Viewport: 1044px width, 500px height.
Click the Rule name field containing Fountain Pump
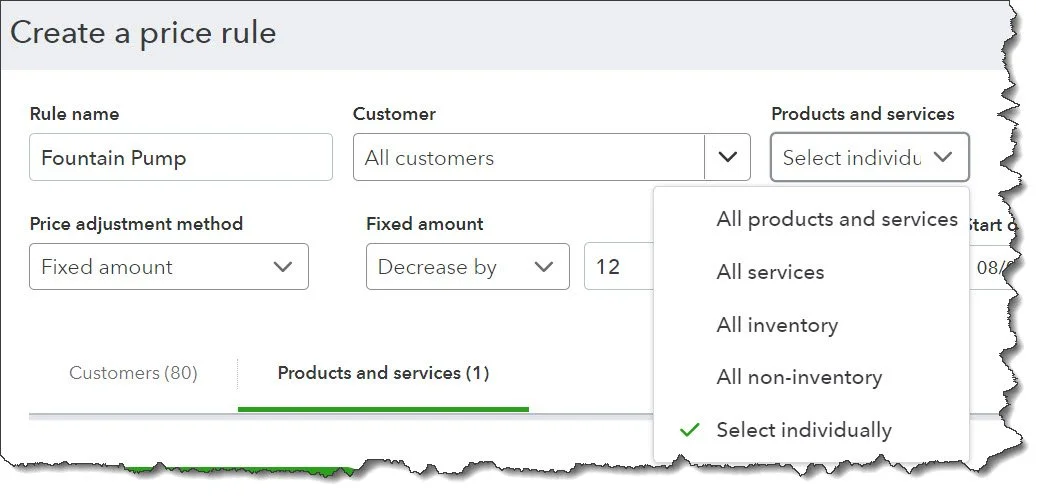pyautogui.click(x=180, y=158)
